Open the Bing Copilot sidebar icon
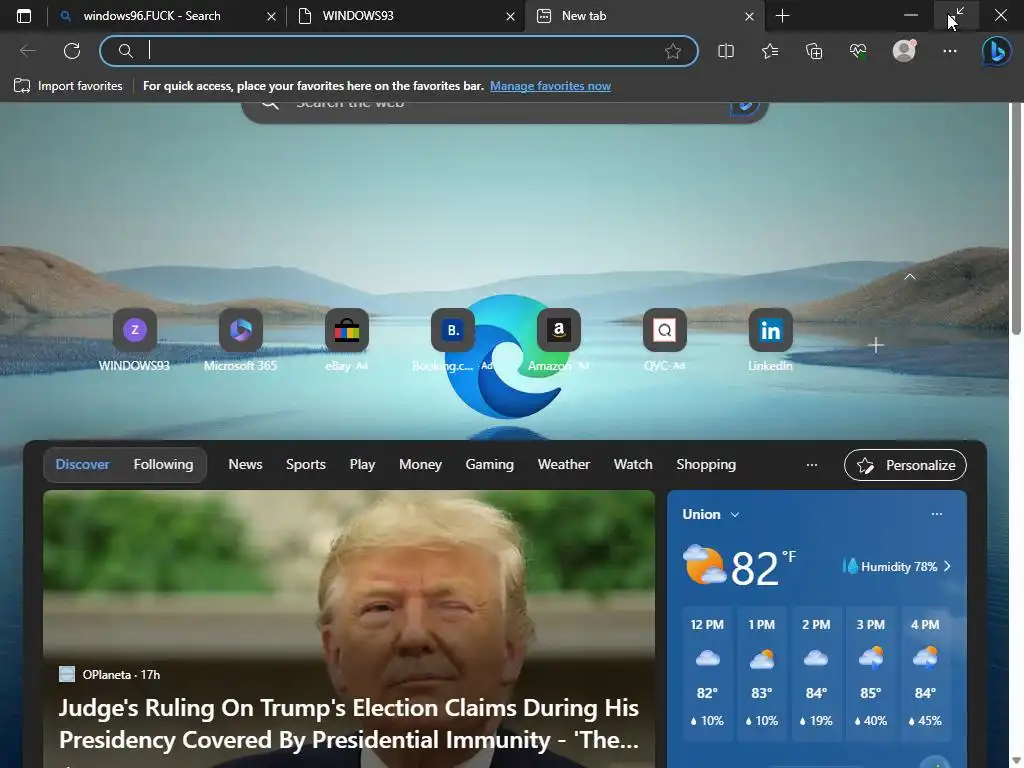The image size is (1024, 768). [997, 51]
